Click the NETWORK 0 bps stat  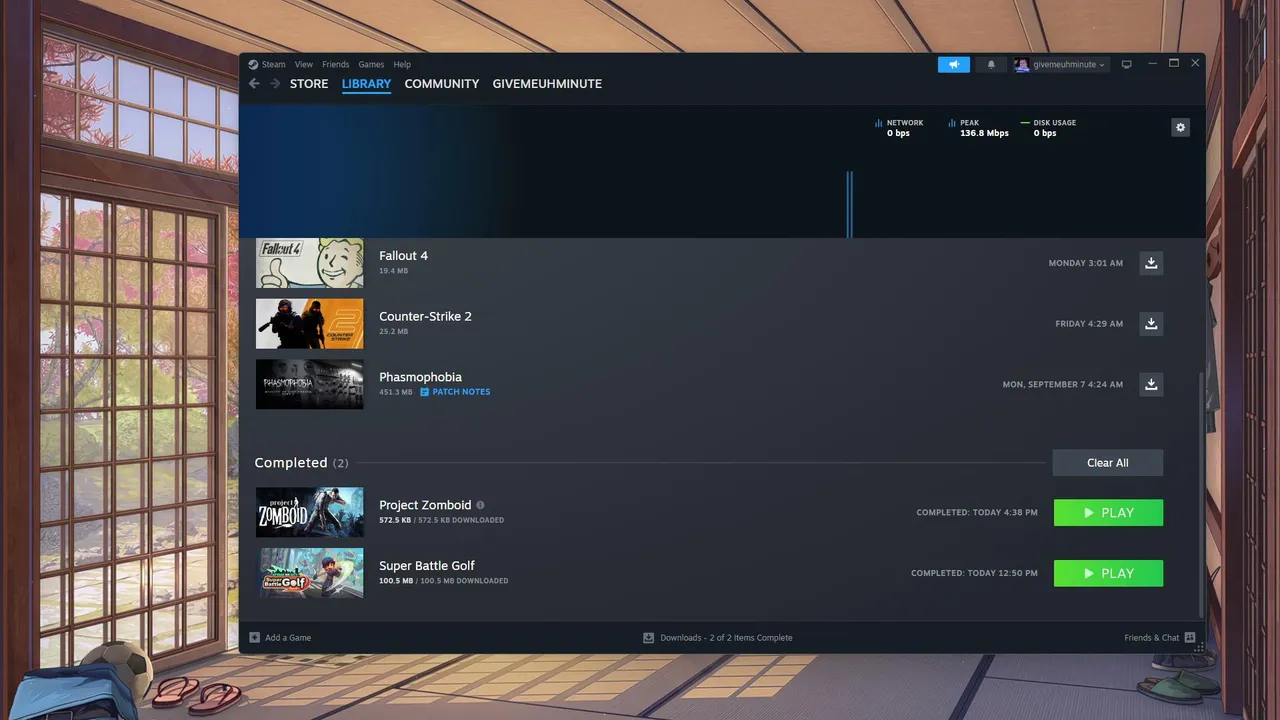(x=899, y=128)
